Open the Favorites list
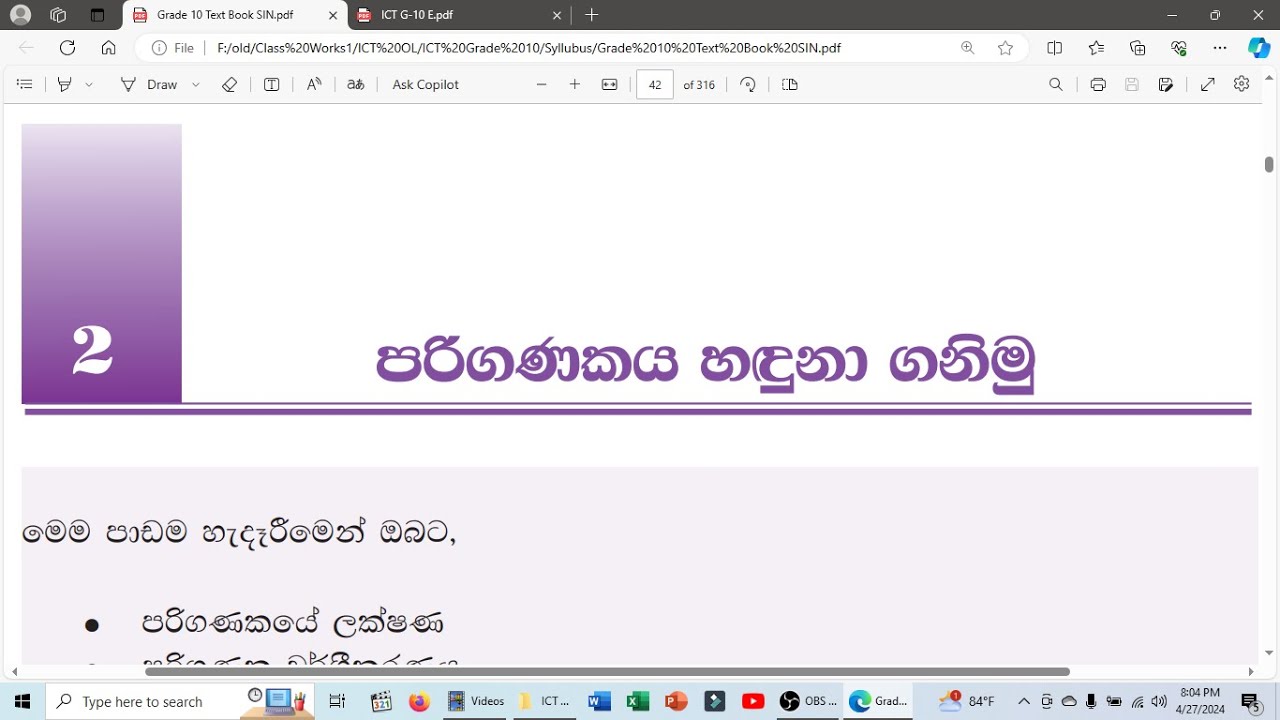This screenshot has height=720, width=1280. click(1097, 48)
